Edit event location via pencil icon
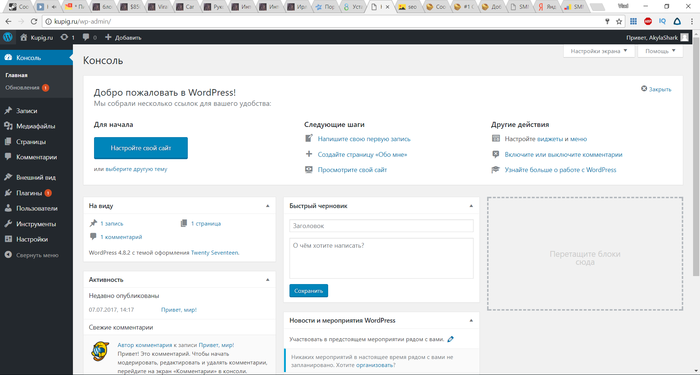Screen dimensions: 700x375 [x=450, y=339]
